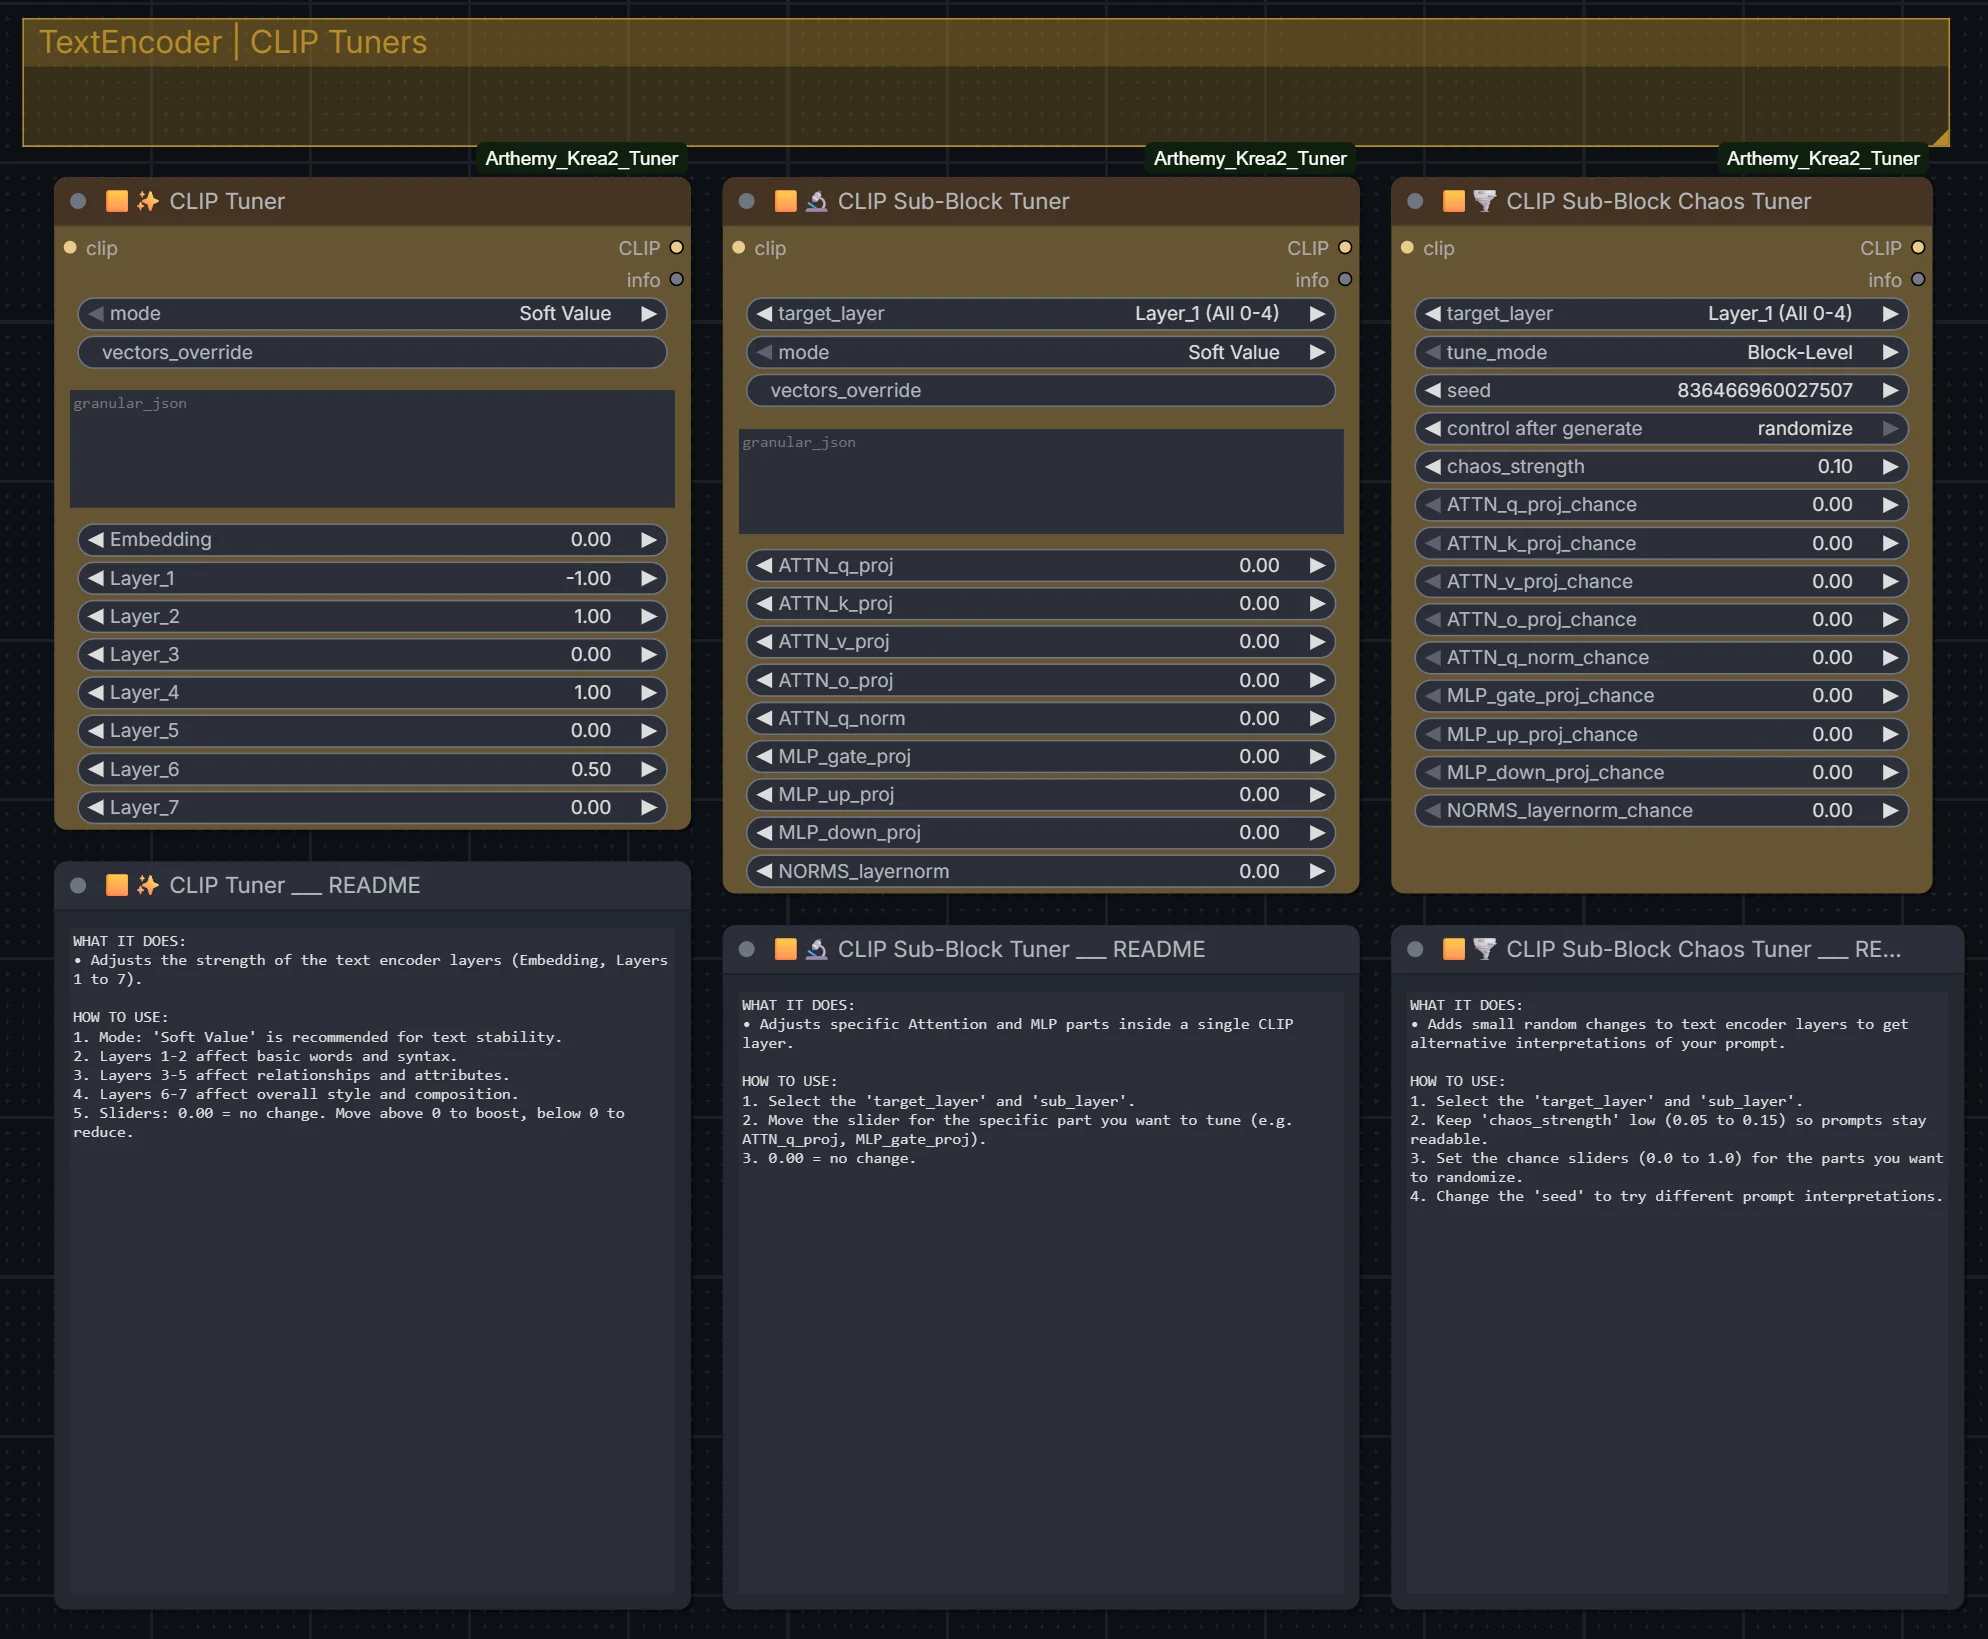The height and width of the screenshot is (1639, 1988).
Task: Click the microscope icon in CLIP Sub-Block Tuner title
Action: tap(817, 201)
